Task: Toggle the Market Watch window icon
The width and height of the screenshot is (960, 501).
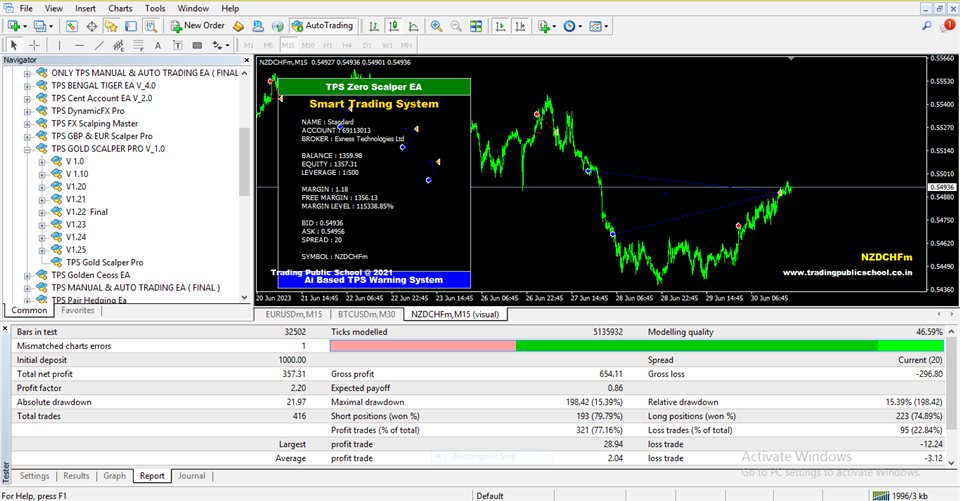Action: pos(72,26)
